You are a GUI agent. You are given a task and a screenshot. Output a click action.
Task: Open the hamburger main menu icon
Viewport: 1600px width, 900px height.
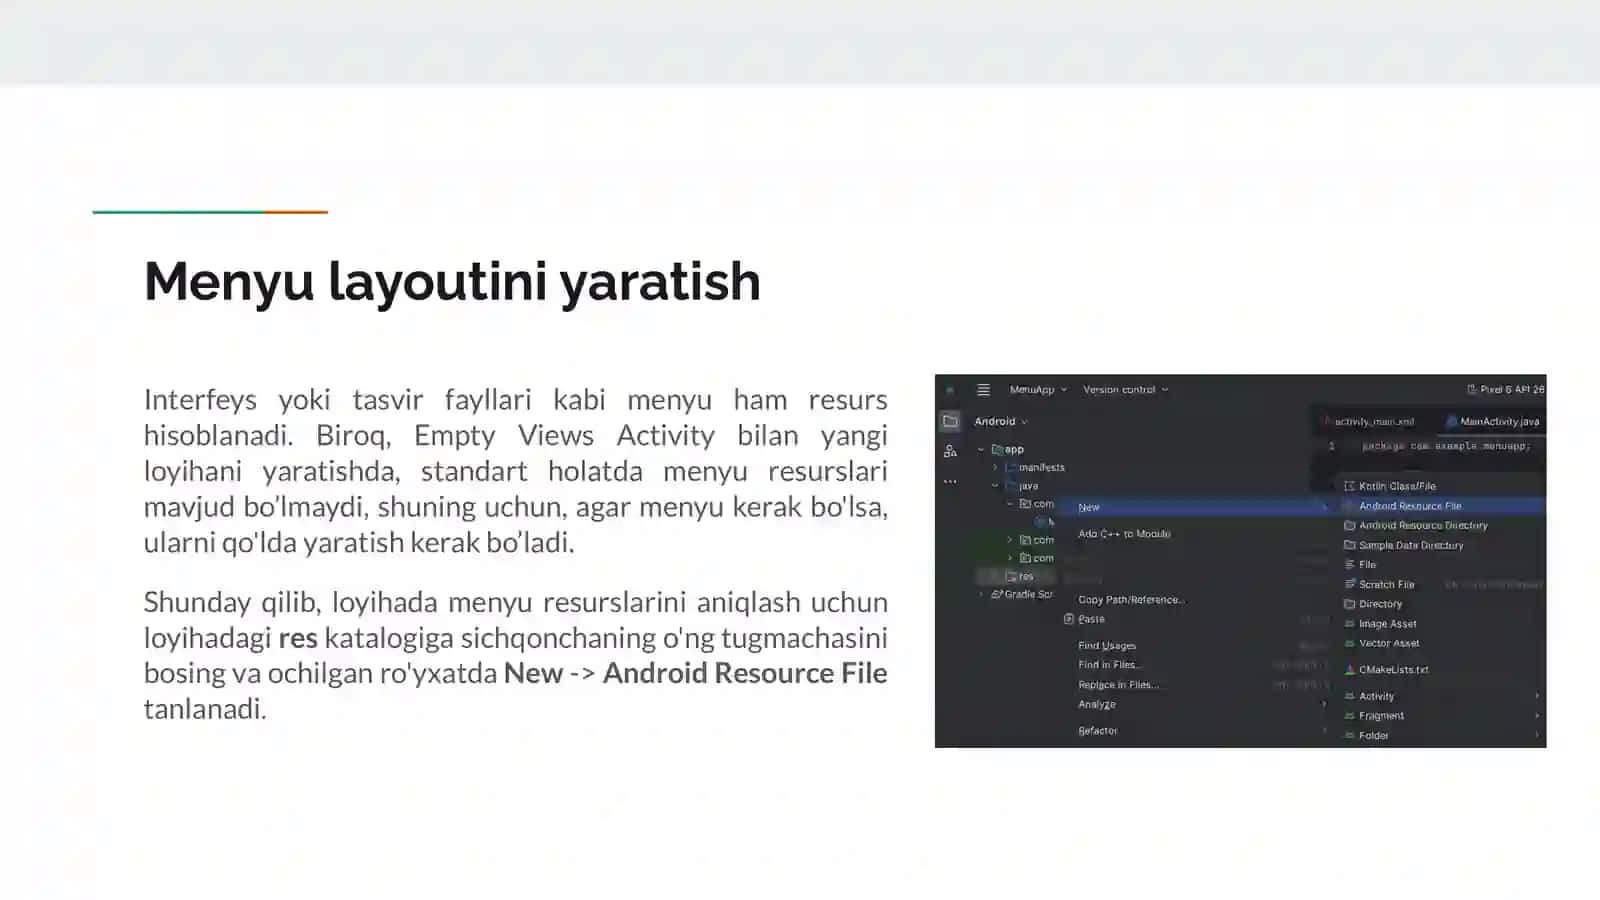[983, 390]
